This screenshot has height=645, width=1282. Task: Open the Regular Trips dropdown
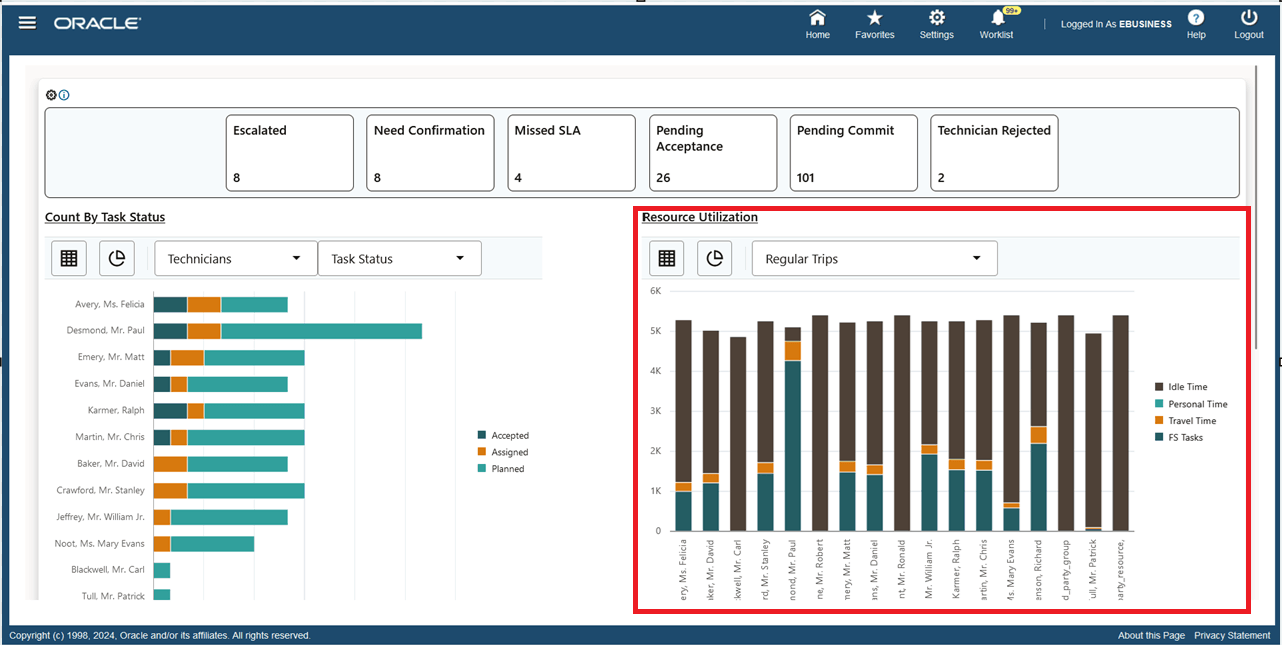[873, 258]
